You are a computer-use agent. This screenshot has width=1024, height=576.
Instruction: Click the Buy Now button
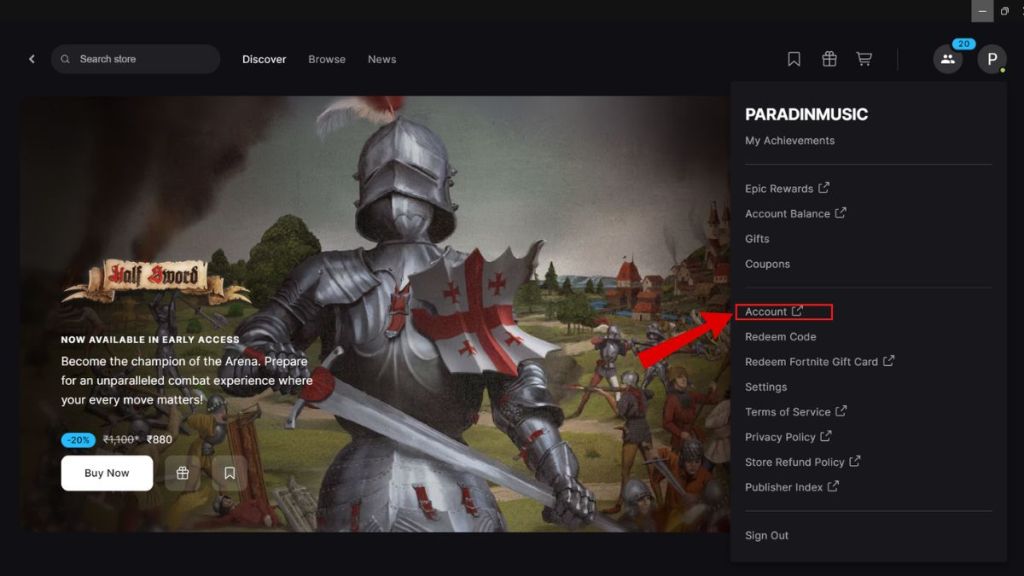[106, 472]
